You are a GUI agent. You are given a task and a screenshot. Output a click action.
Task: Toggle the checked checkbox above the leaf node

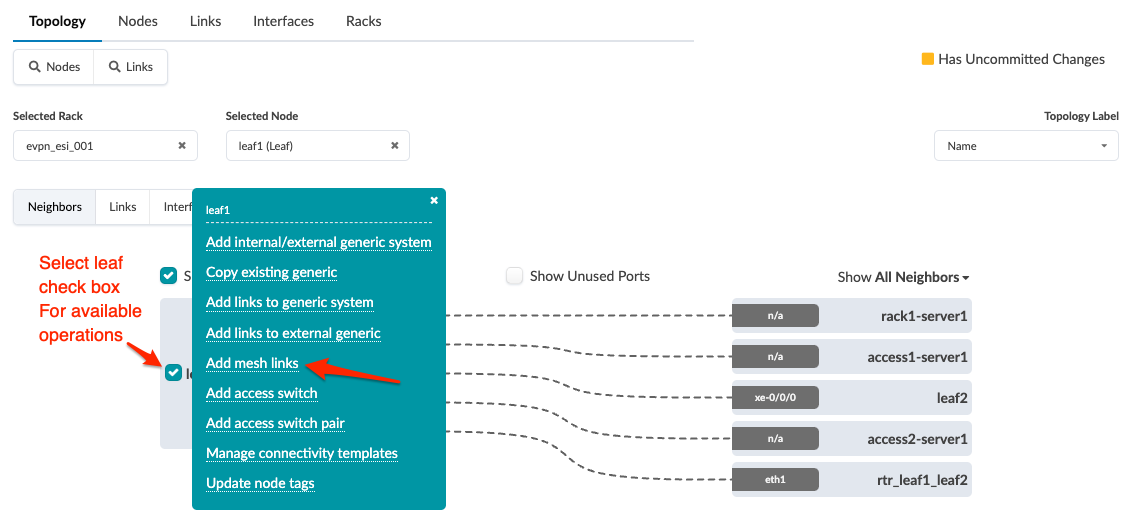coord(169,276)
